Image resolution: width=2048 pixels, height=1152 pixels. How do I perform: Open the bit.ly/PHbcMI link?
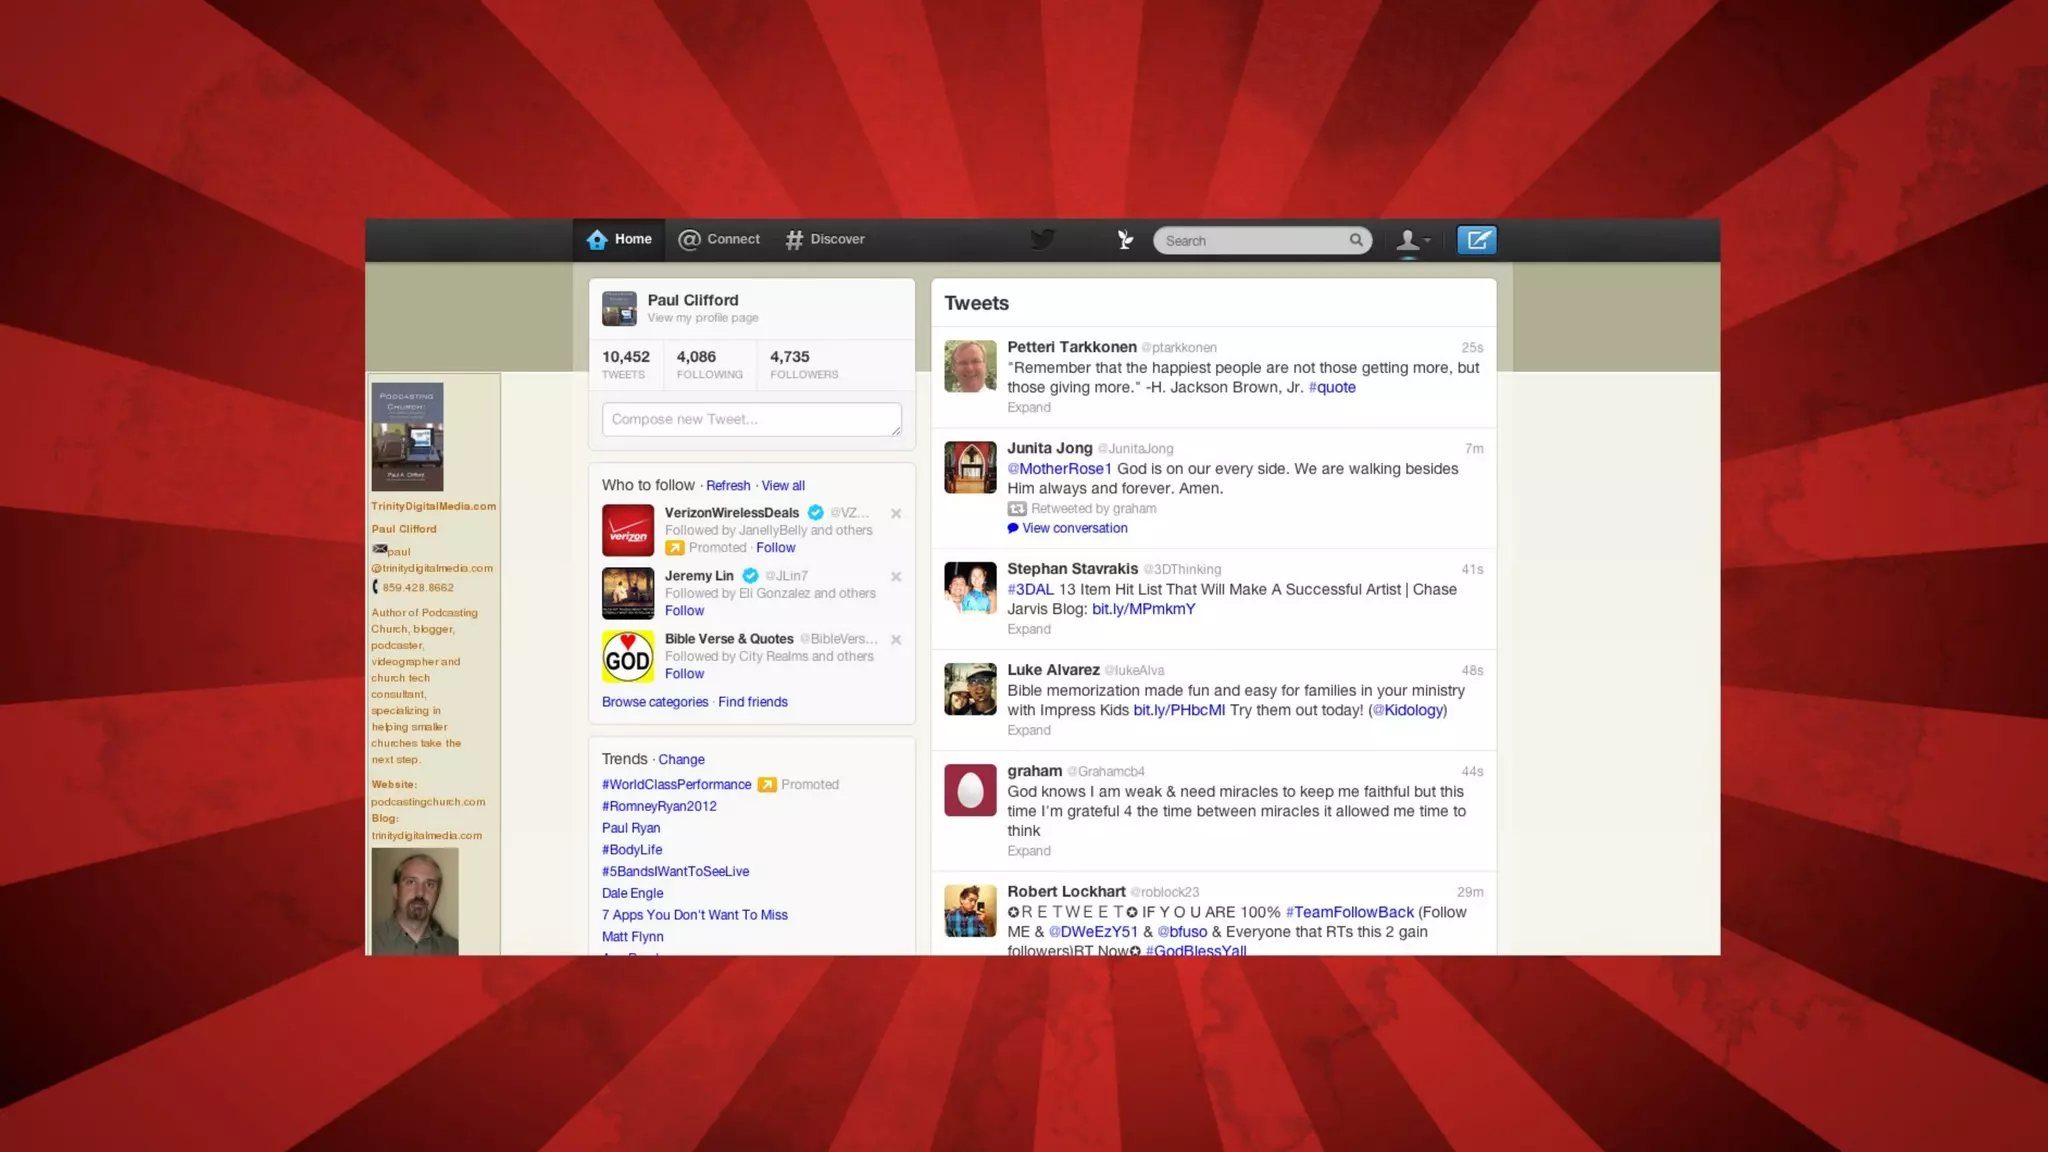1179,711
